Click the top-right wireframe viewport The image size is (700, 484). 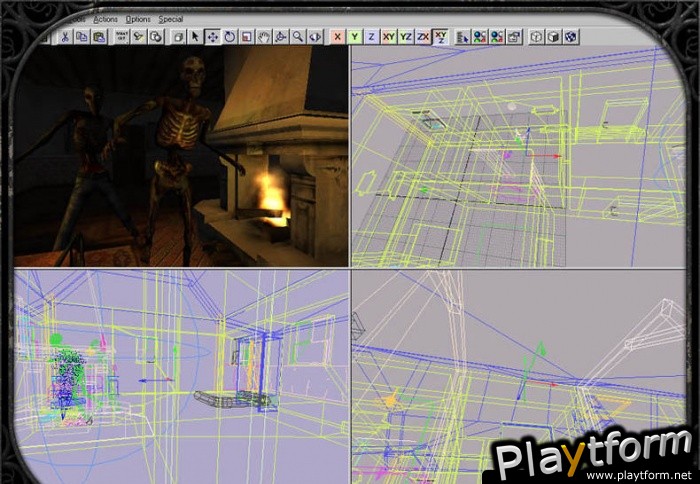click(x=519, y=156)
